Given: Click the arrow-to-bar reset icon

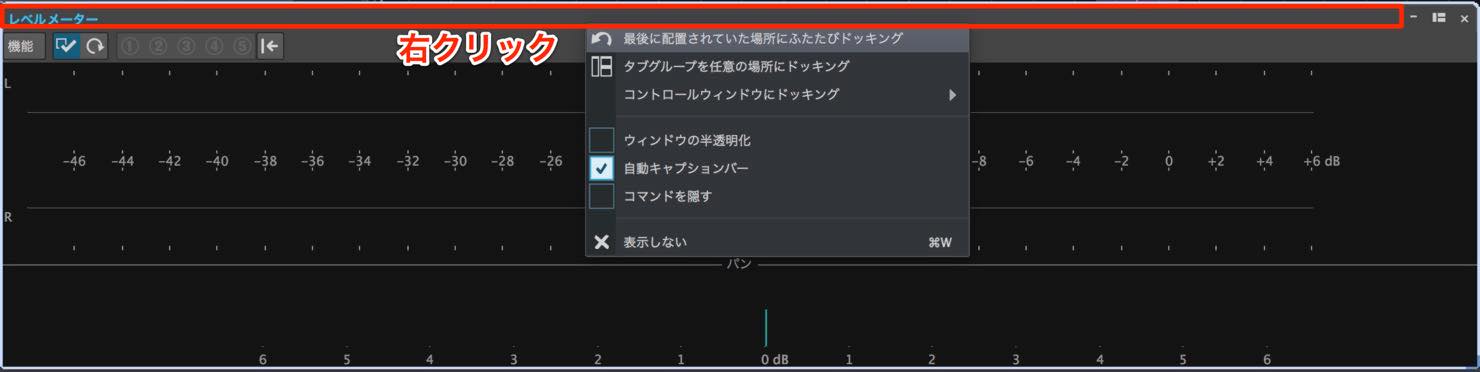Looking at the screenshot, I should click(270, 46).
